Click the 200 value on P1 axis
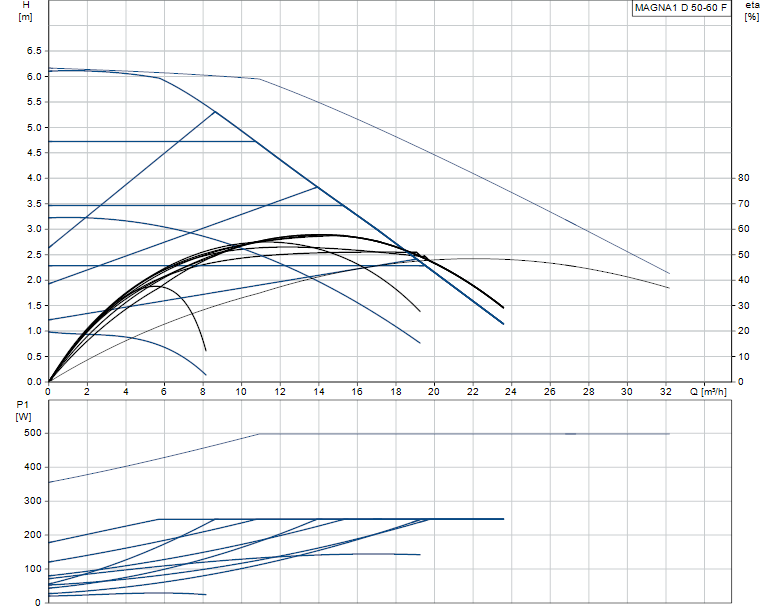 [33, 535]
